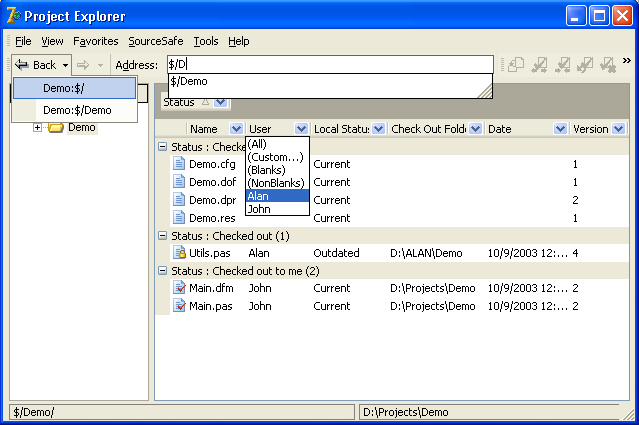Open the Version column filter dropdown
The width and height of the screenshot is (639, 425).
618,129
